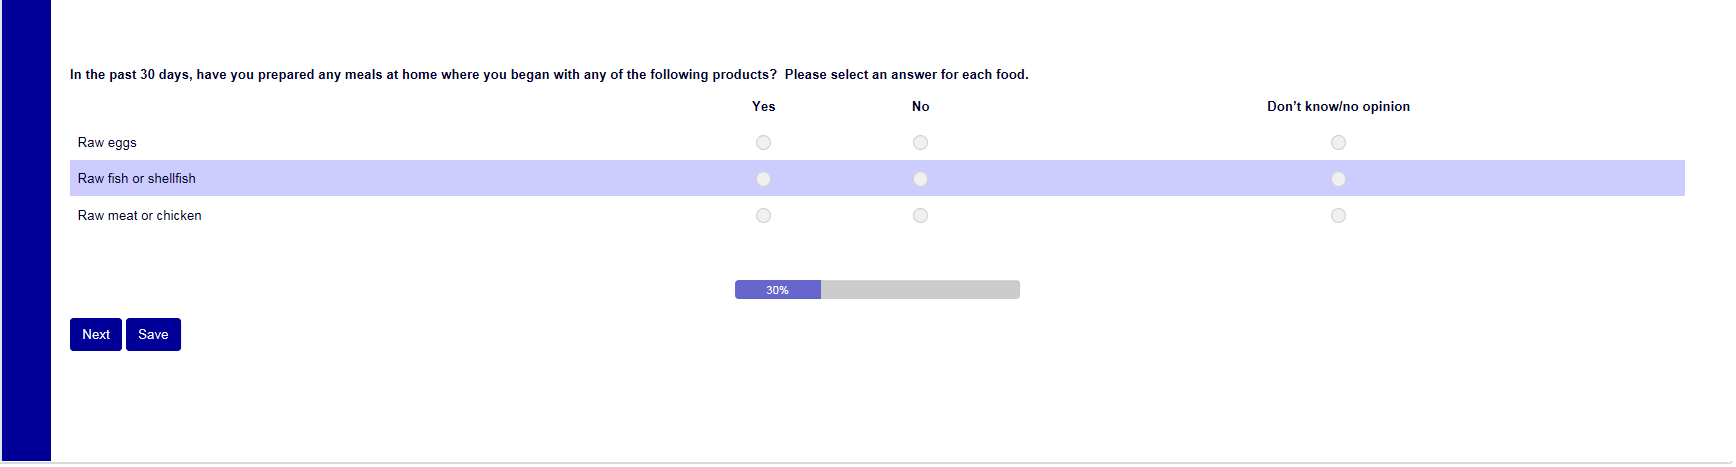Choose Don't know for Raw eggs
This screenshot has width=1736, height=467.
click(x=1338, y=143)
